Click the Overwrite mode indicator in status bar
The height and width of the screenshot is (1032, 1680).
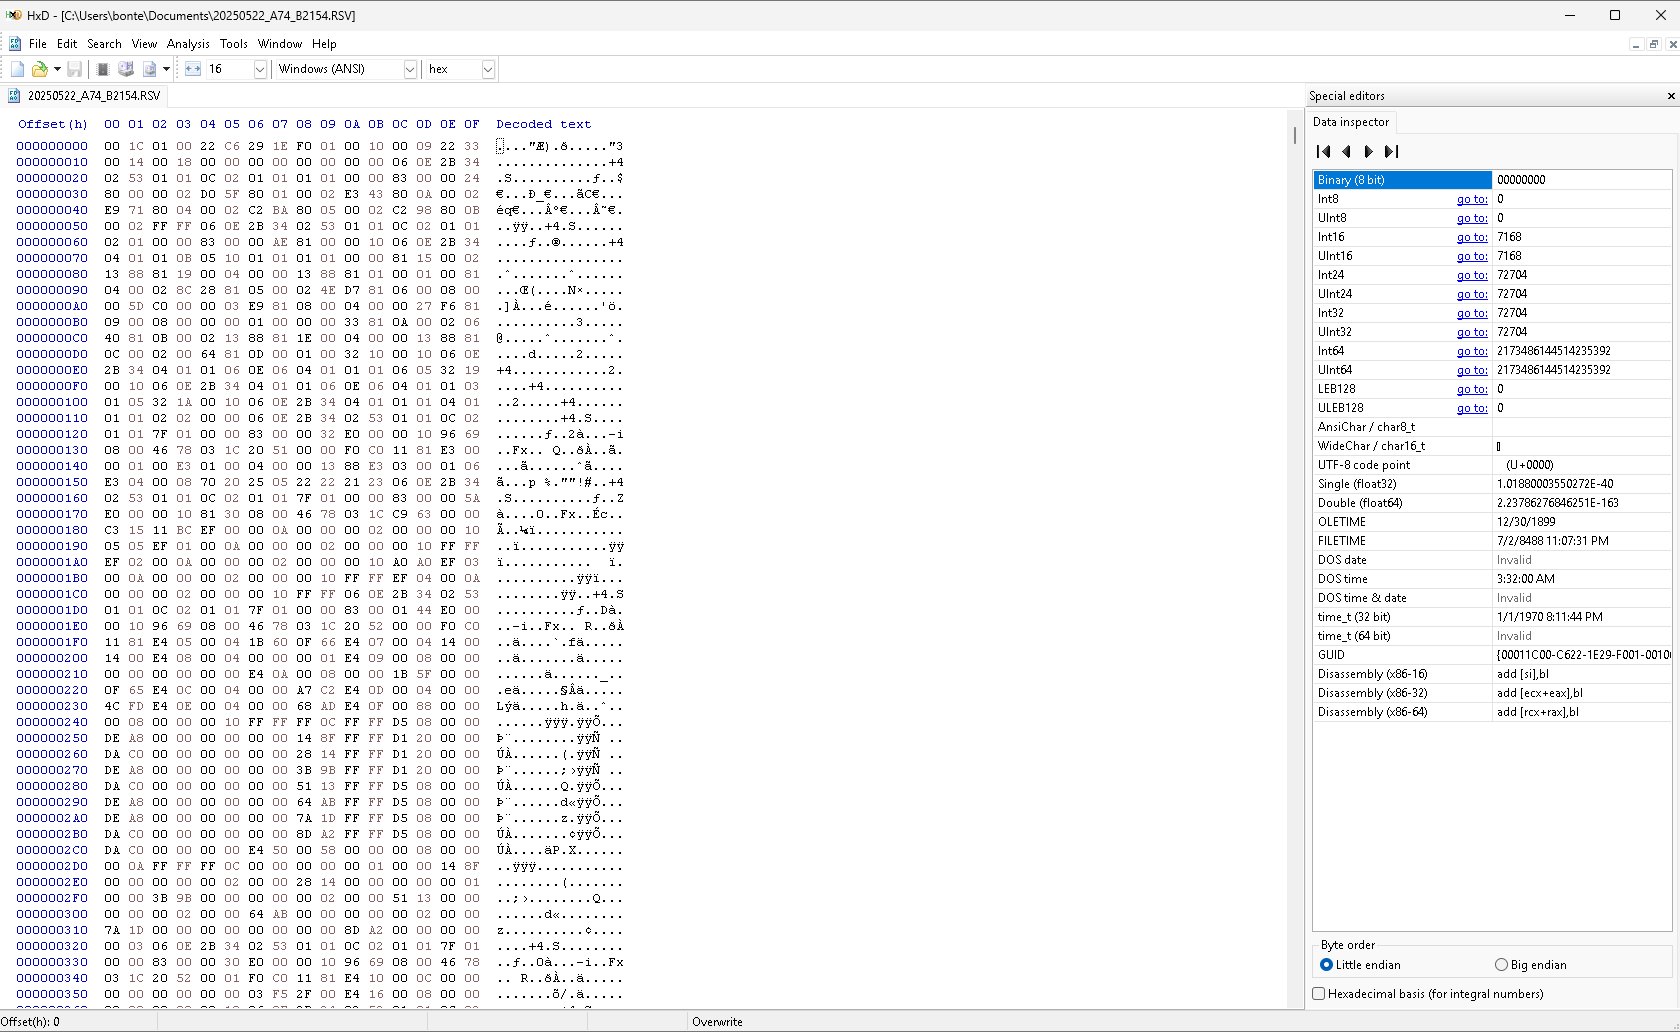pyautogui.click(x=717, y=1022)
